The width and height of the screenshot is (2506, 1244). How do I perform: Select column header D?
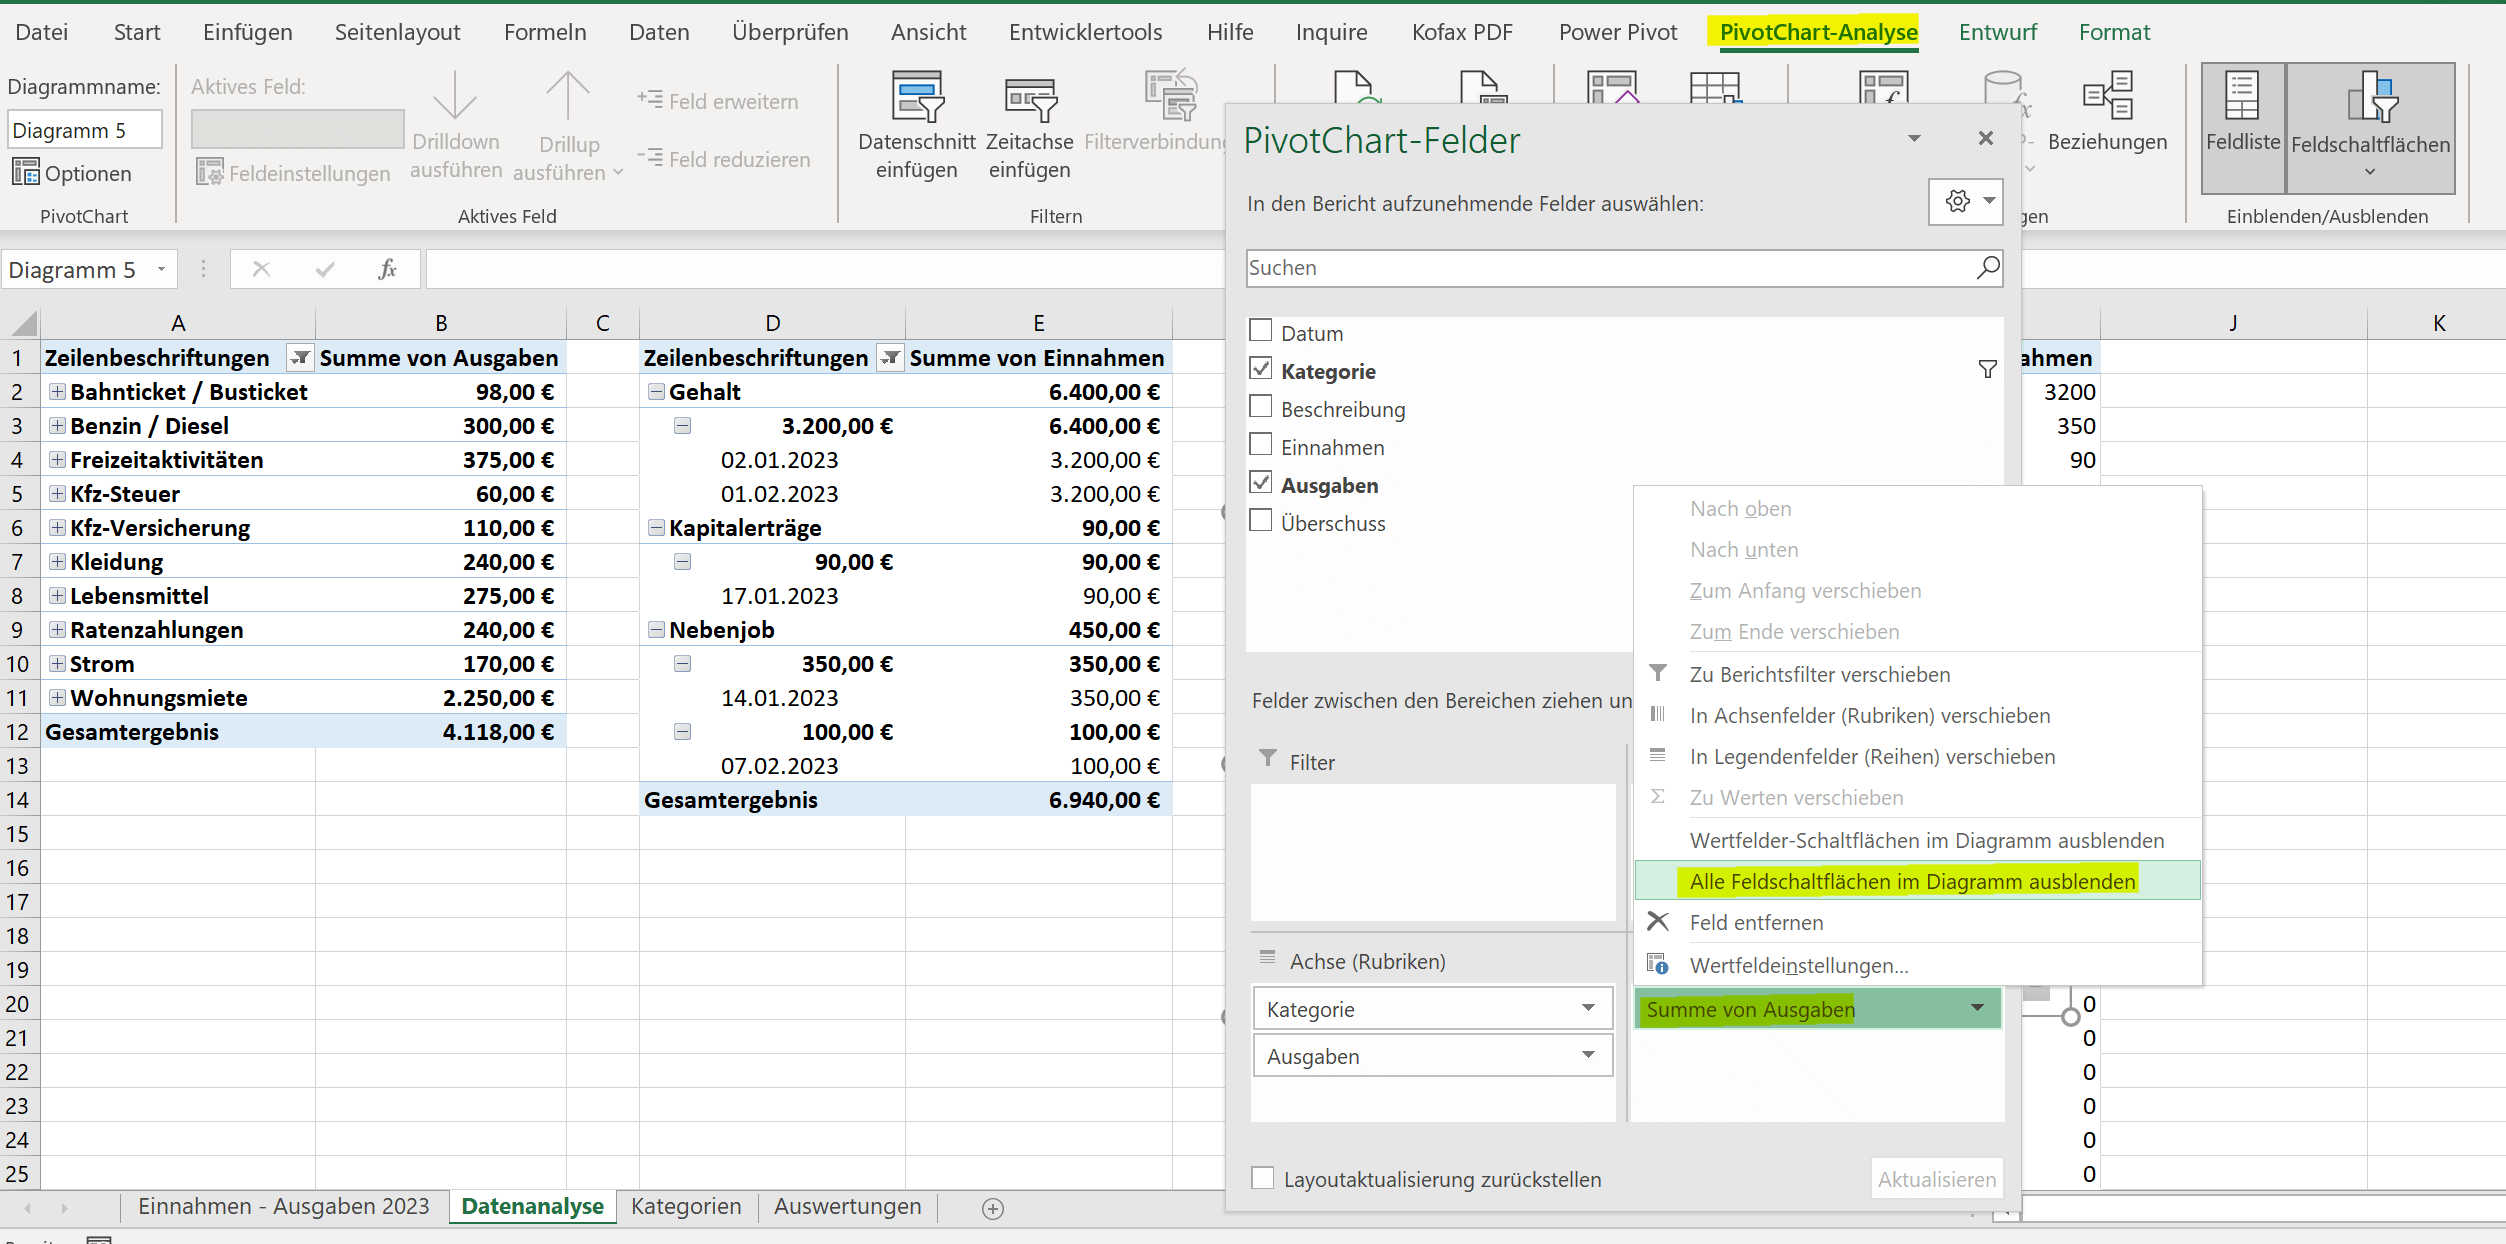(x=772, y=323)
